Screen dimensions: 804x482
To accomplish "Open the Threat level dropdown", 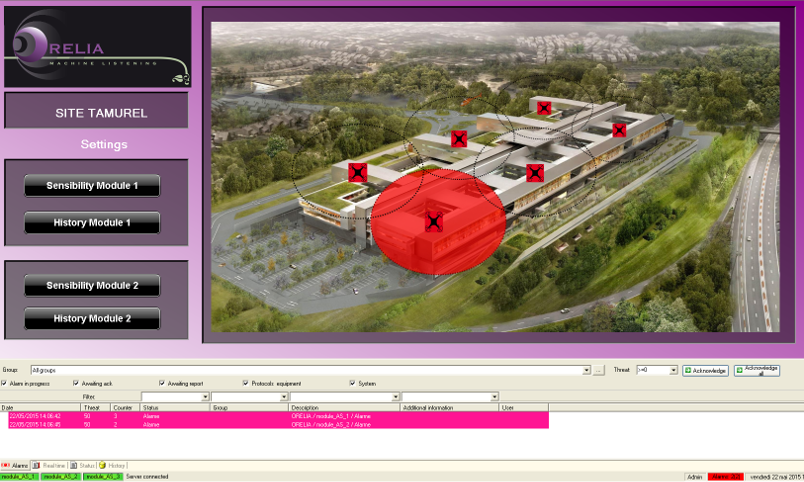I will click(674, 370).
